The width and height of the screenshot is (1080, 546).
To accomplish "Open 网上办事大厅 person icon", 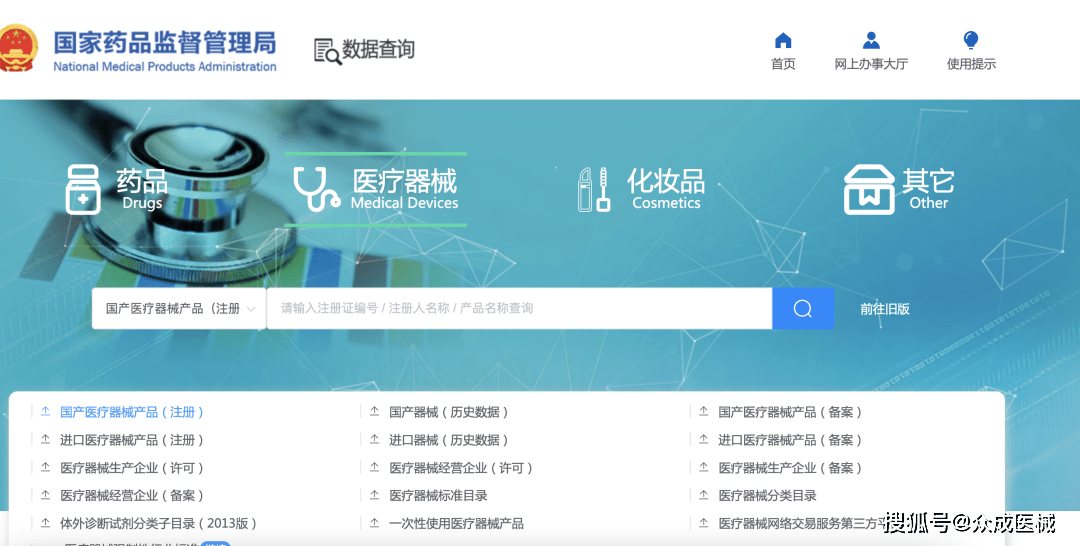I will 871,40.
